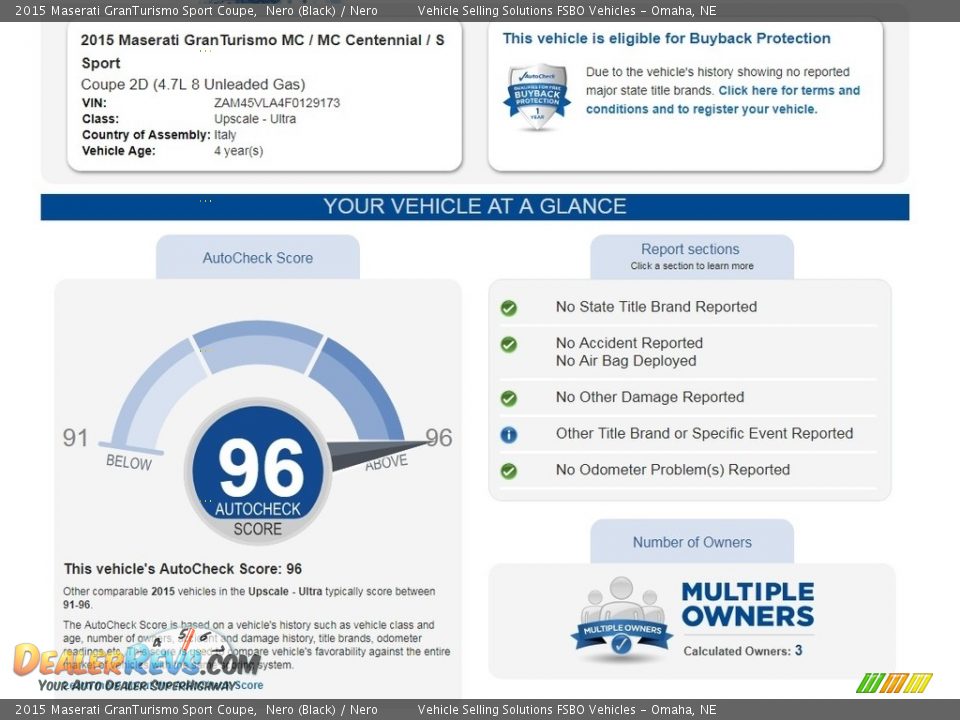Viewport: 960px width, 720px height.
Task: Click the AutoCheck score gauge arc
Action: pyautogui.click(x=258, y=347)
